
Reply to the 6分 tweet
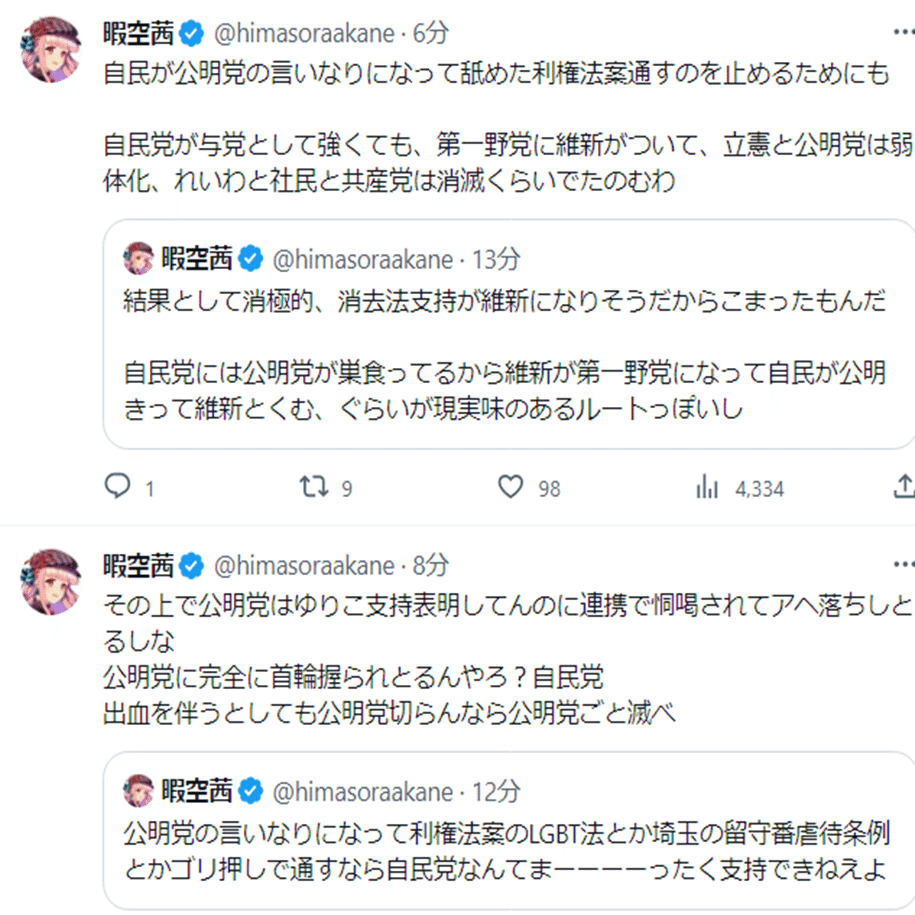tap(118, 487)
